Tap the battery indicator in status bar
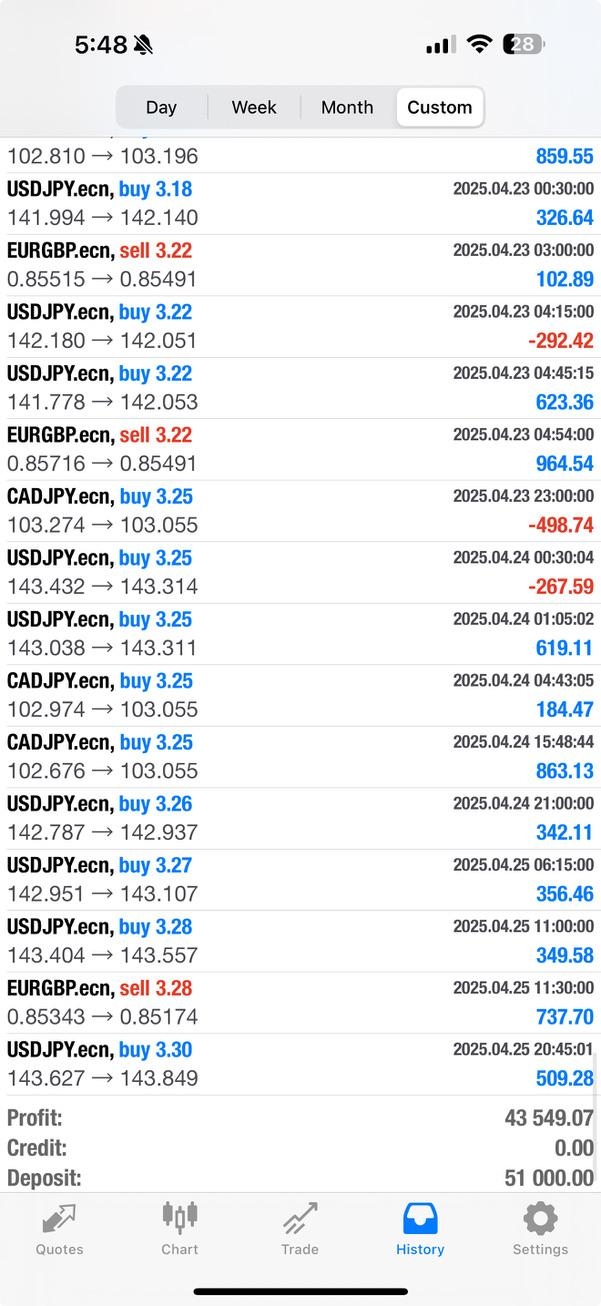The height and width of the screenshot is (1306, 601). click(523, 44)
